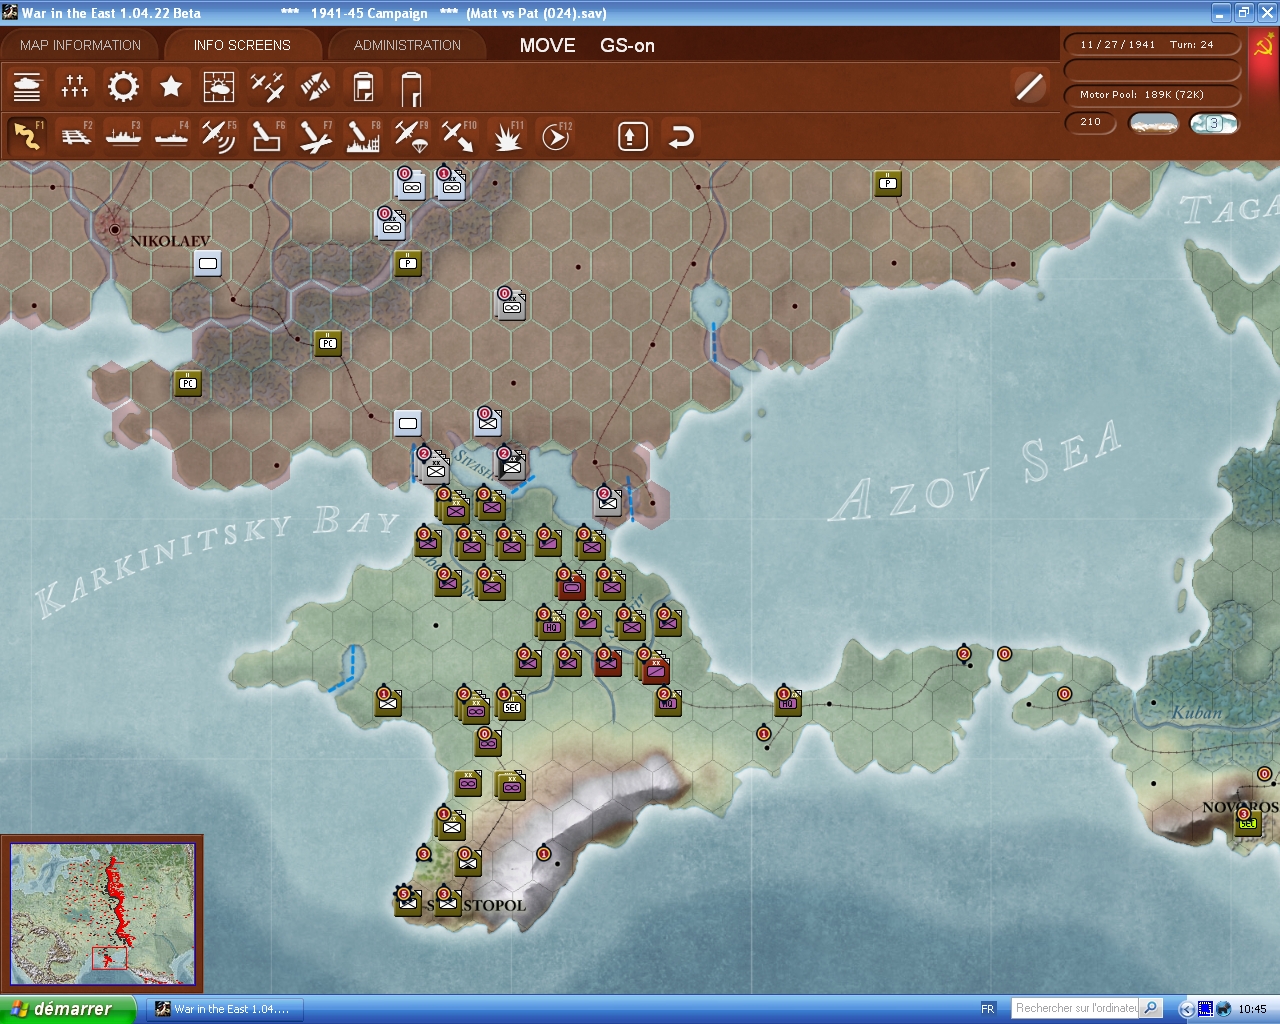Click the logistics report door icon
1280x1024 pixels.
click(411, 88)
